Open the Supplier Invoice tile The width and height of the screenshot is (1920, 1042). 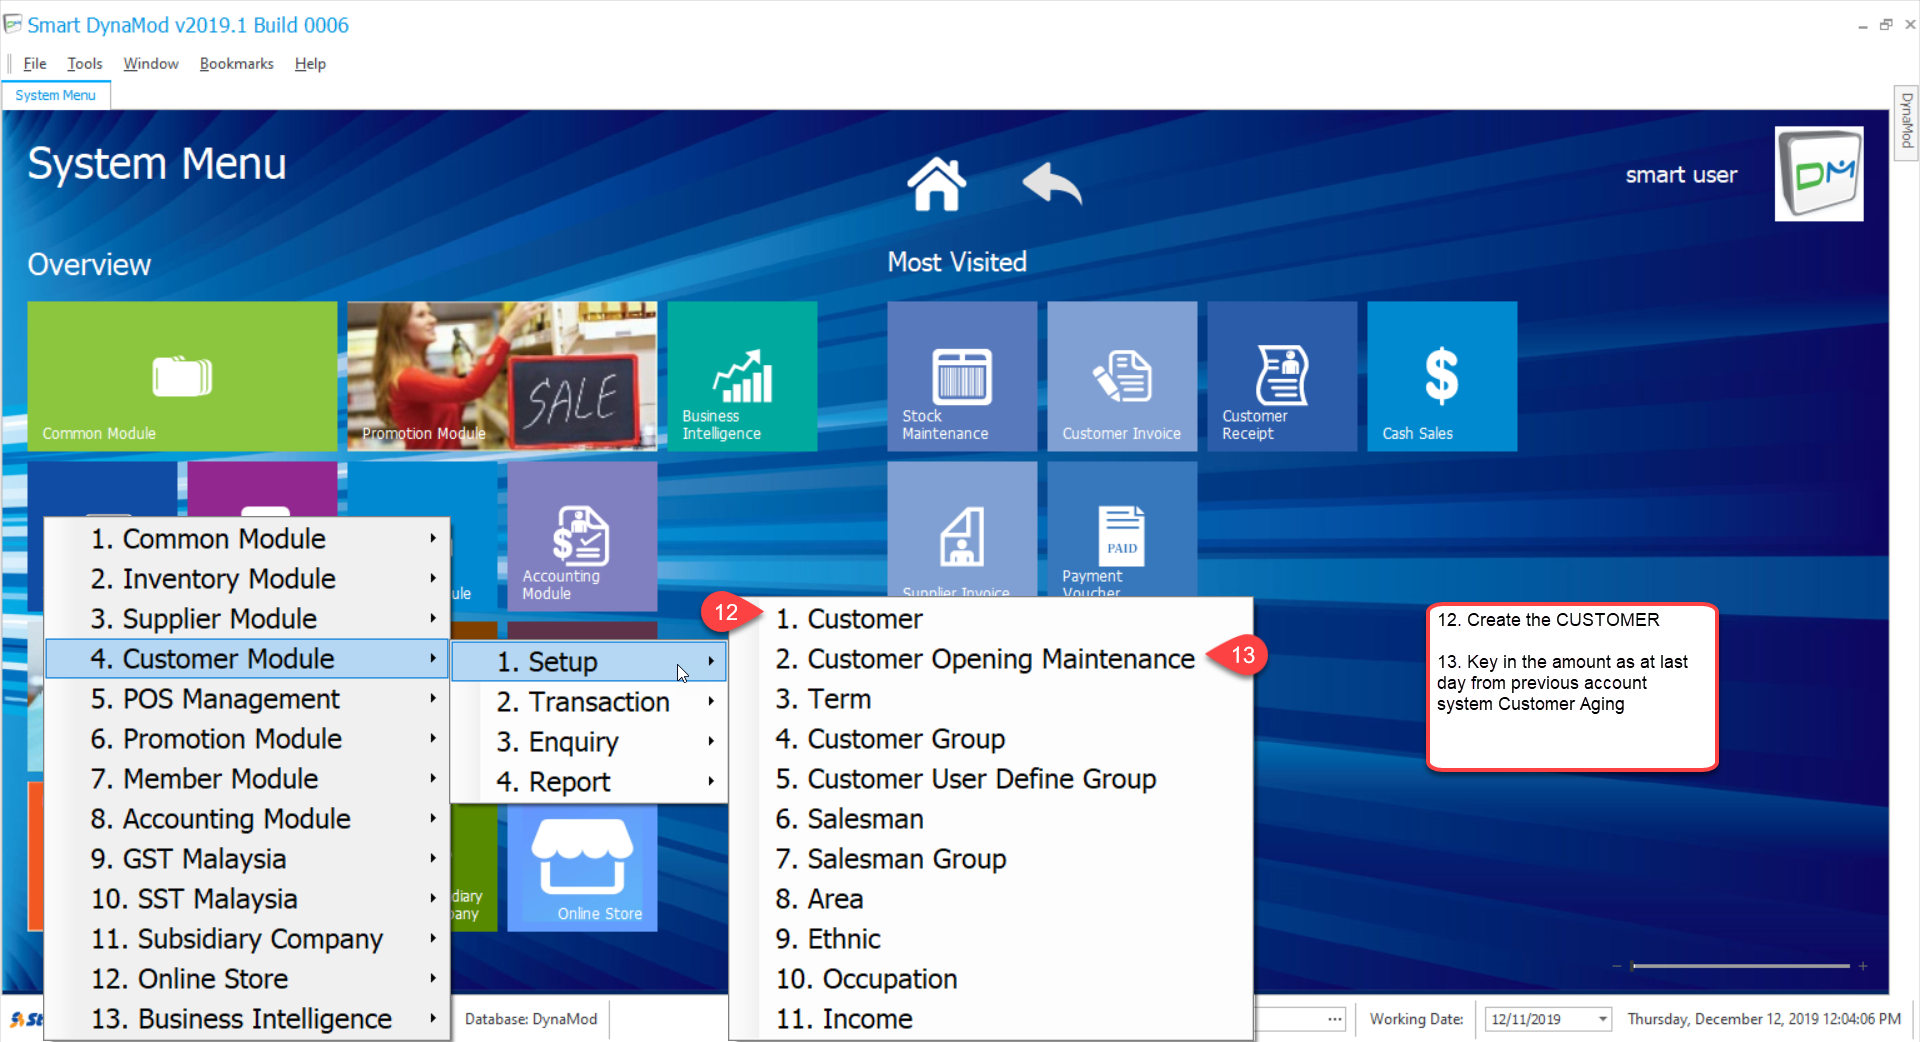tap(962, 530)
